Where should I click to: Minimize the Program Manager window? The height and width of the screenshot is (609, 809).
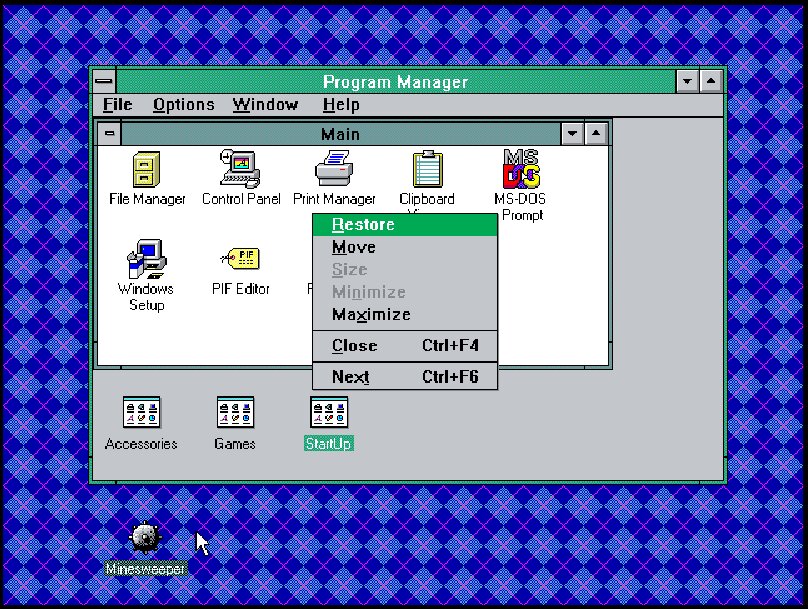click(x=687, y=81)
